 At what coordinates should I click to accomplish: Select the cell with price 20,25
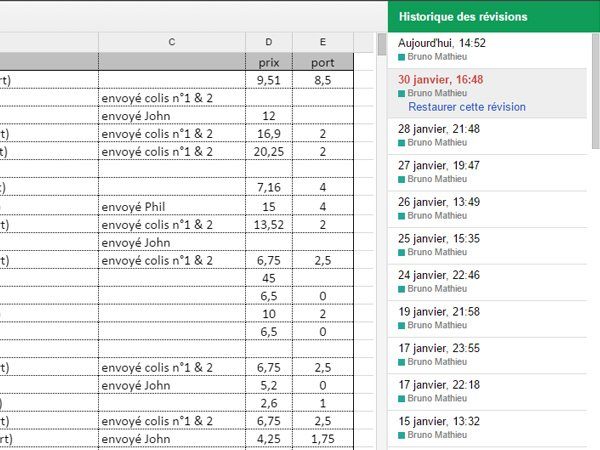(269, 152)
